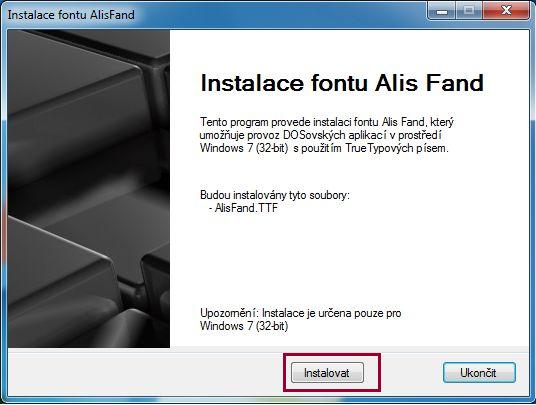Click Windows 7 (32-bit) in the warning
The height and width of the screenshot is (405, 536).
(244, 326)
